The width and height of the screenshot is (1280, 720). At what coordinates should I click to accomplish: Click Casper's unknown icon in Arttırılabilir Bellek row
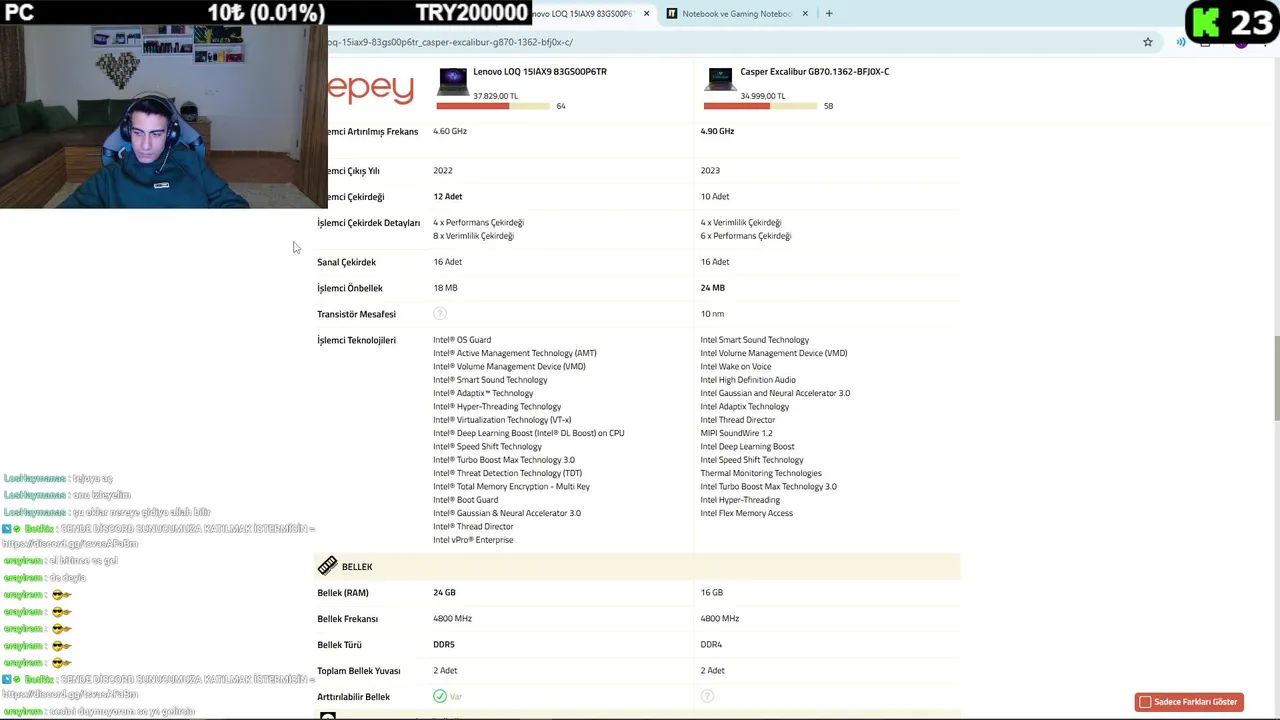(x=707, y=696)
